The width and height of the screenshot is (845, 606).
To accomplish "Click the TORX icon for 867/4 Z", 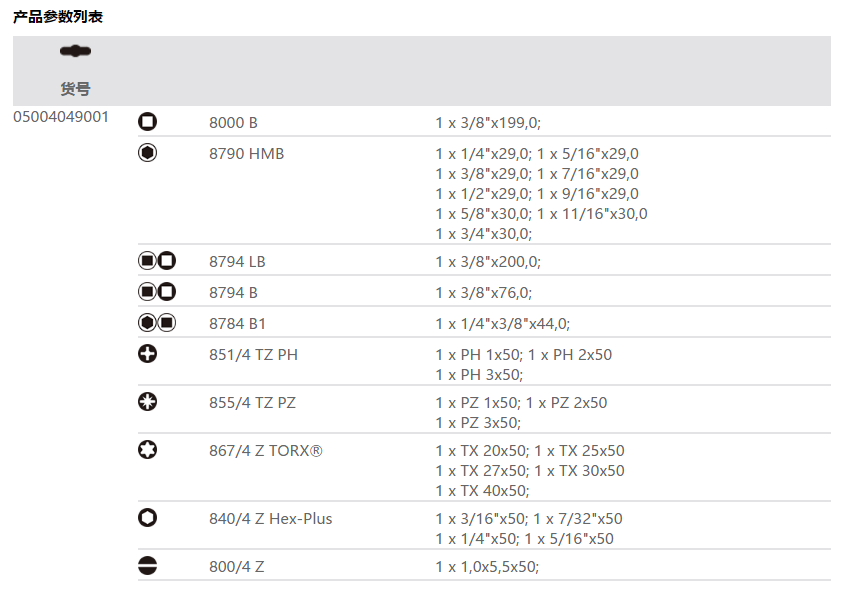I will 148,450.
